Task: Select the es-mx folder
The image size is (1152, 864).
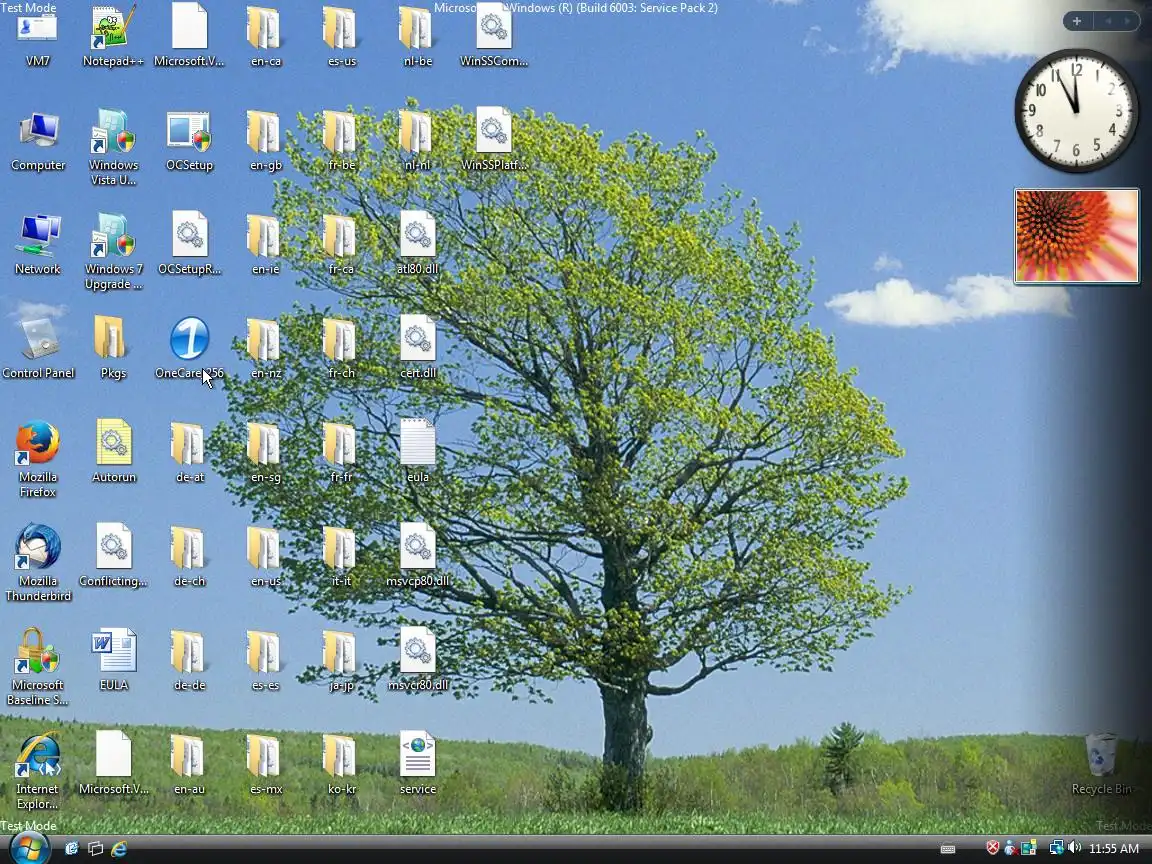Action: click(265, 765)
